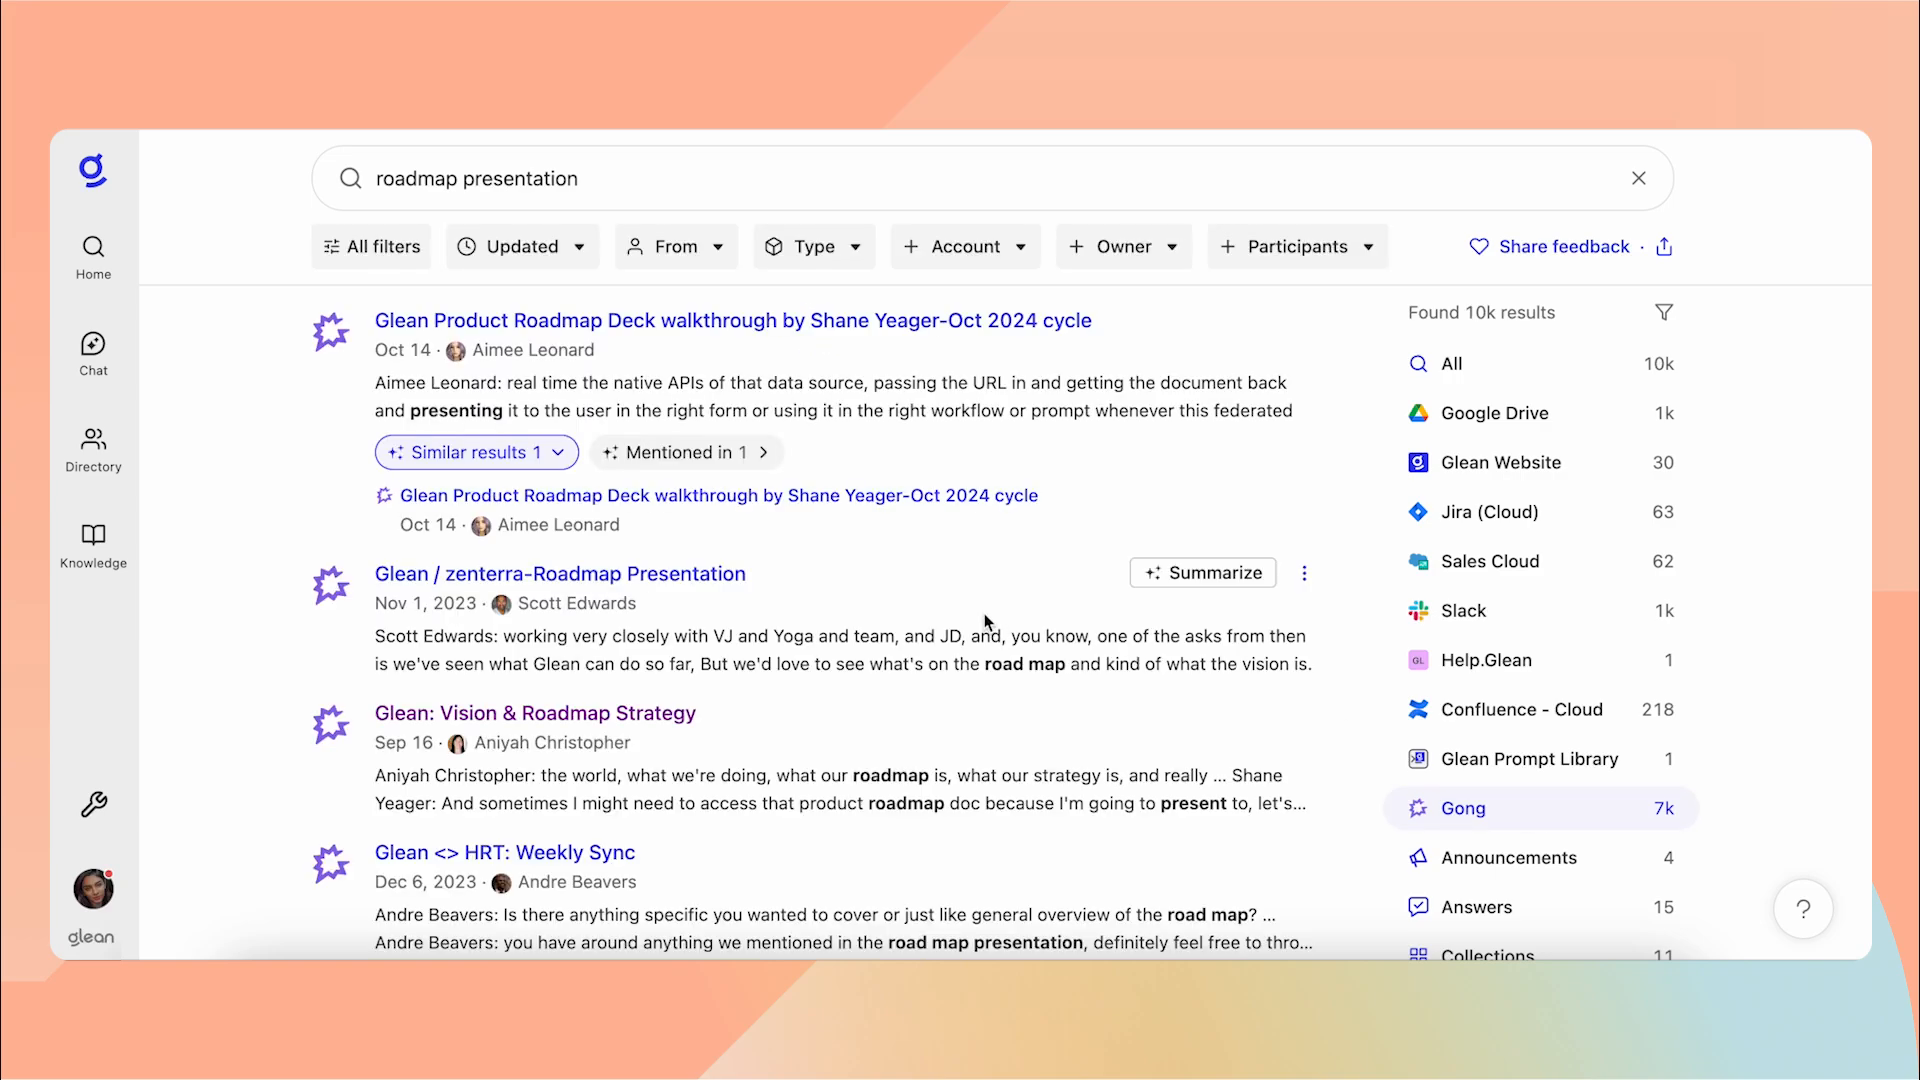This screenshot has width=1920, height=1080.
Task: Open settings via the wrench icon
Action: pyautogui.click(x=93, y=804)
